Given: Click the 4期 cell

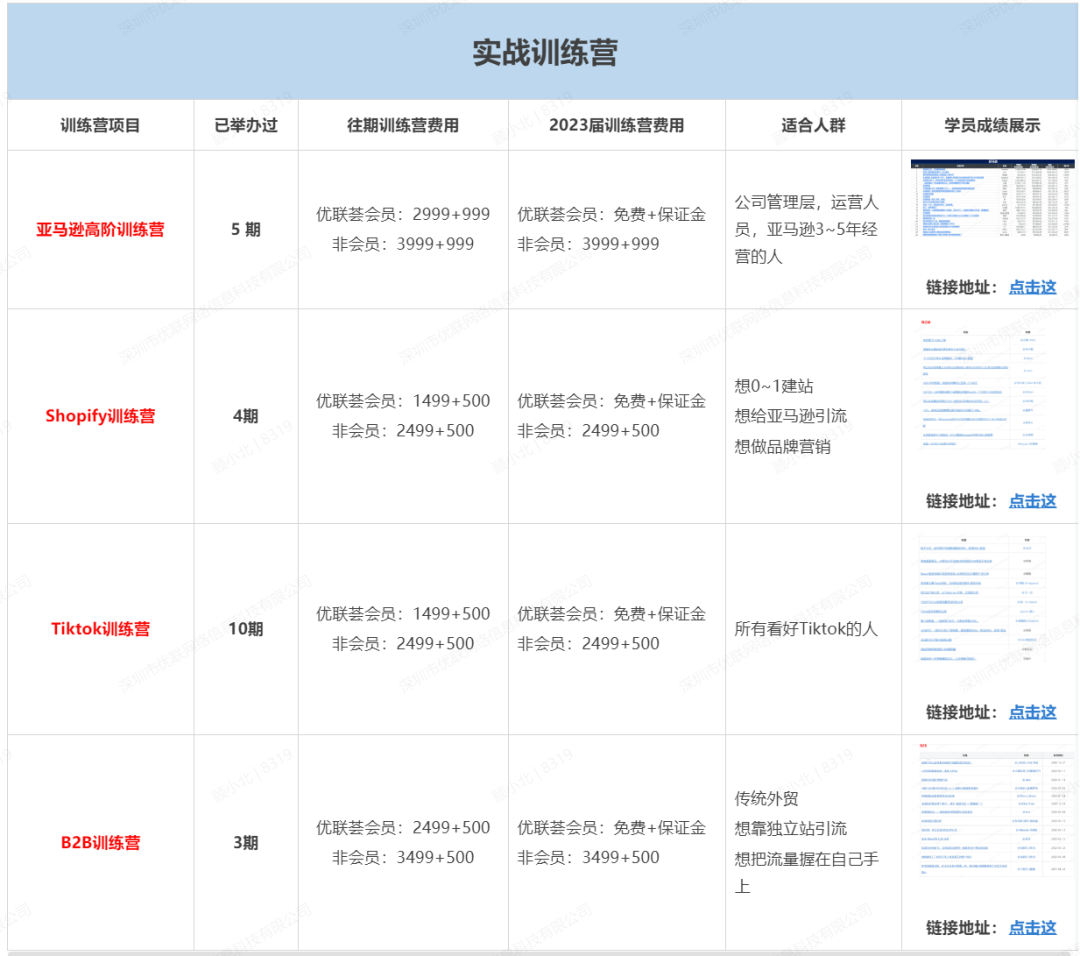Looking at the screenshot, I should (246, 416).
